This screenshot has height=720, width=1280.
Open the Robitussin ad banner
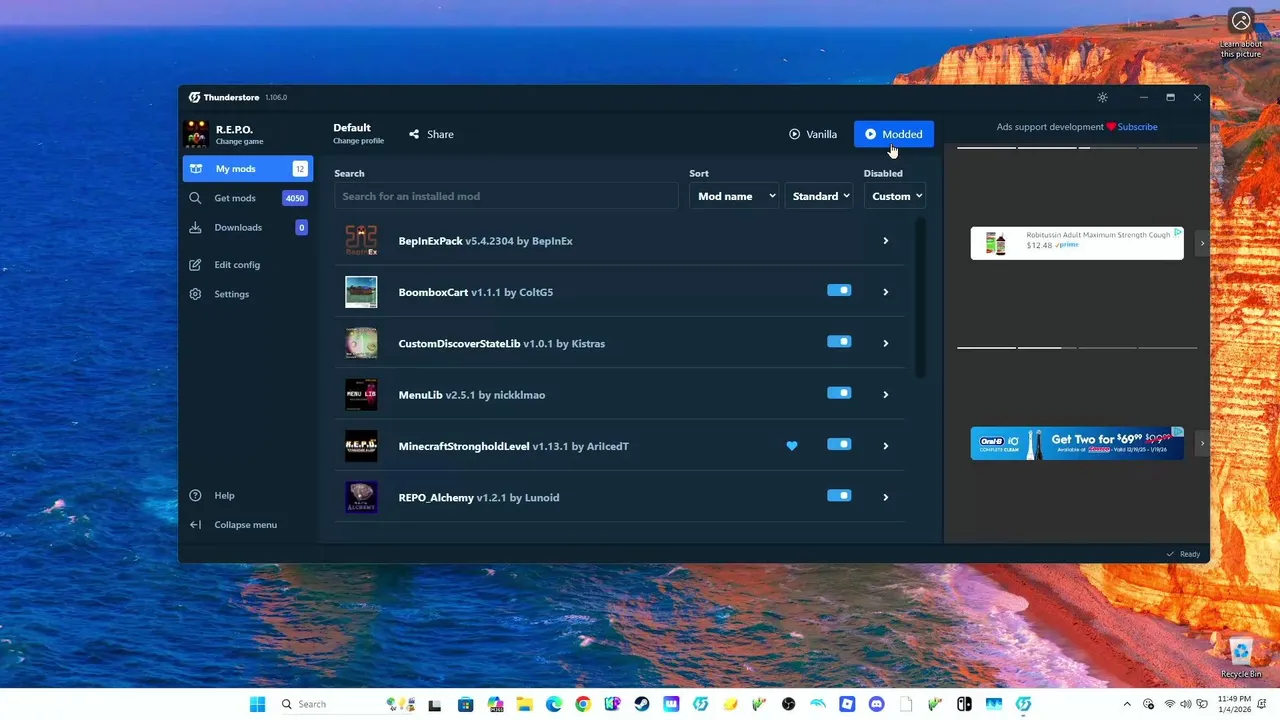coord(1077,243)
